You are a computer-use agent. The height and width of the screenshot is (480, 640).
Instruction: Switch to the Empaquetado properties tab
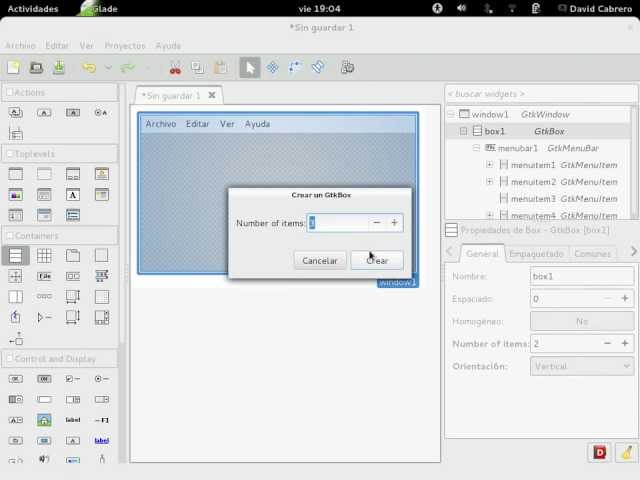(536, 254)
